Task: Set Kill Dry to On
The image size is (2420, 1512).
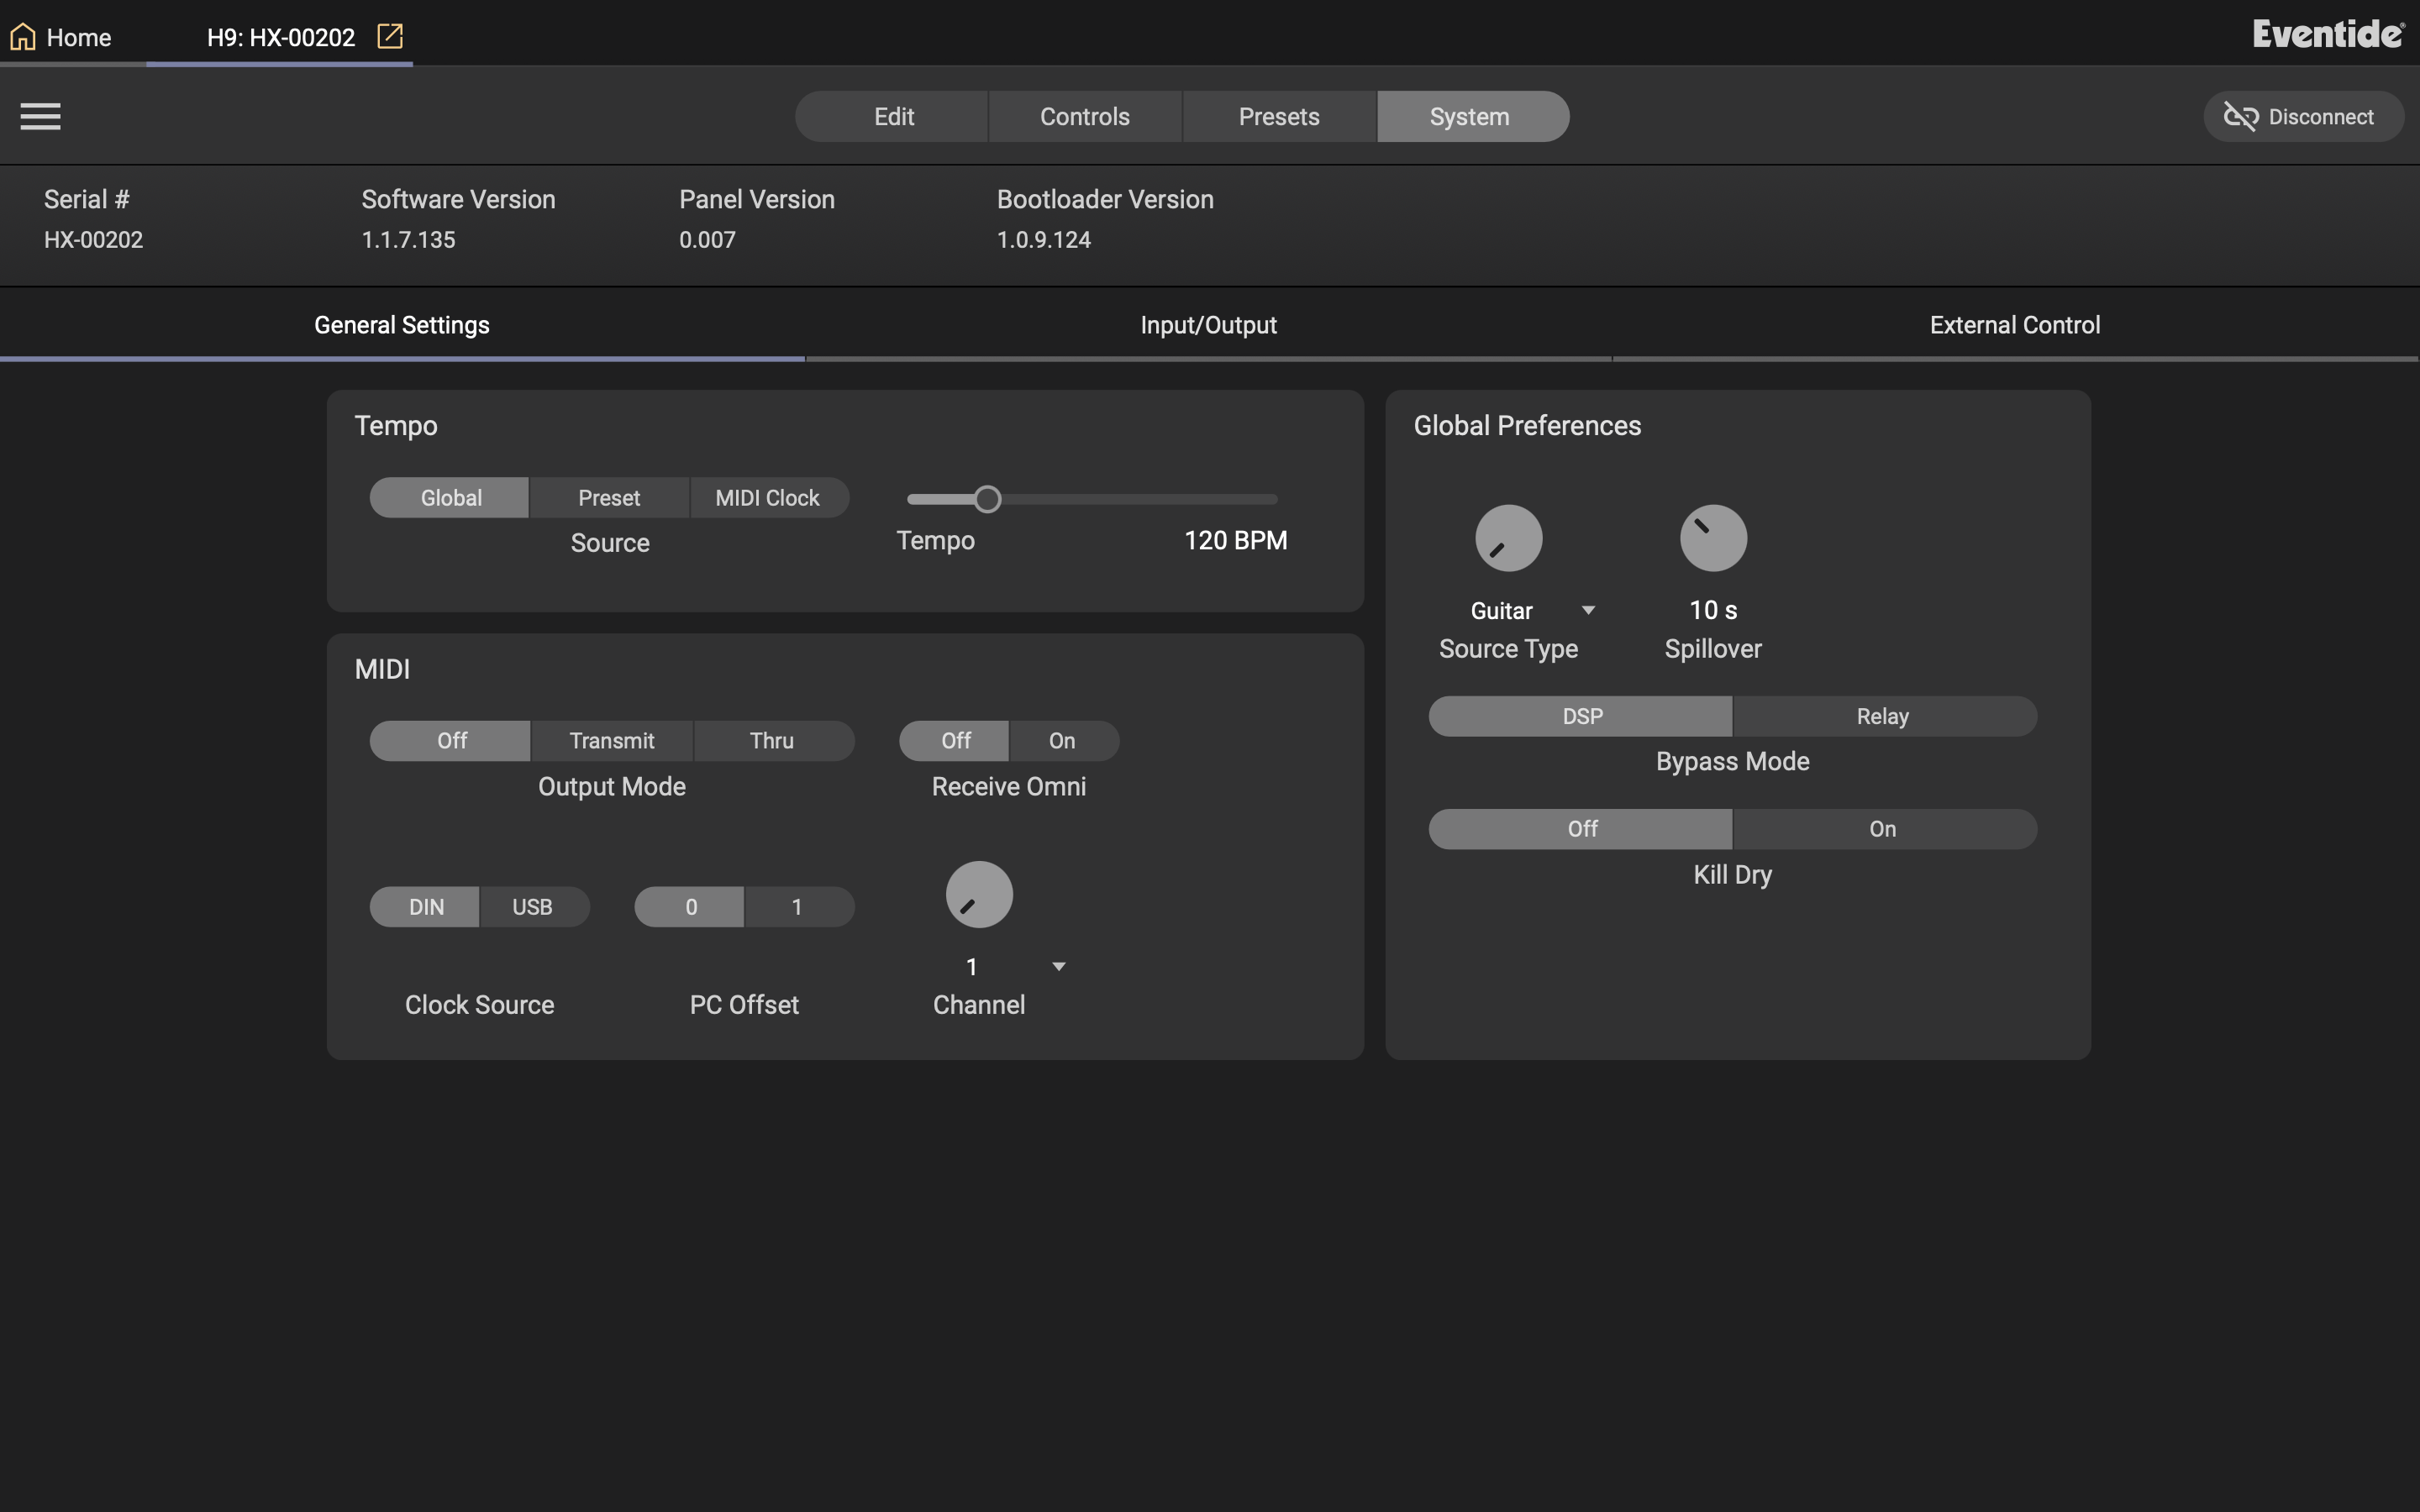Action: click(x=1884, y=829)
